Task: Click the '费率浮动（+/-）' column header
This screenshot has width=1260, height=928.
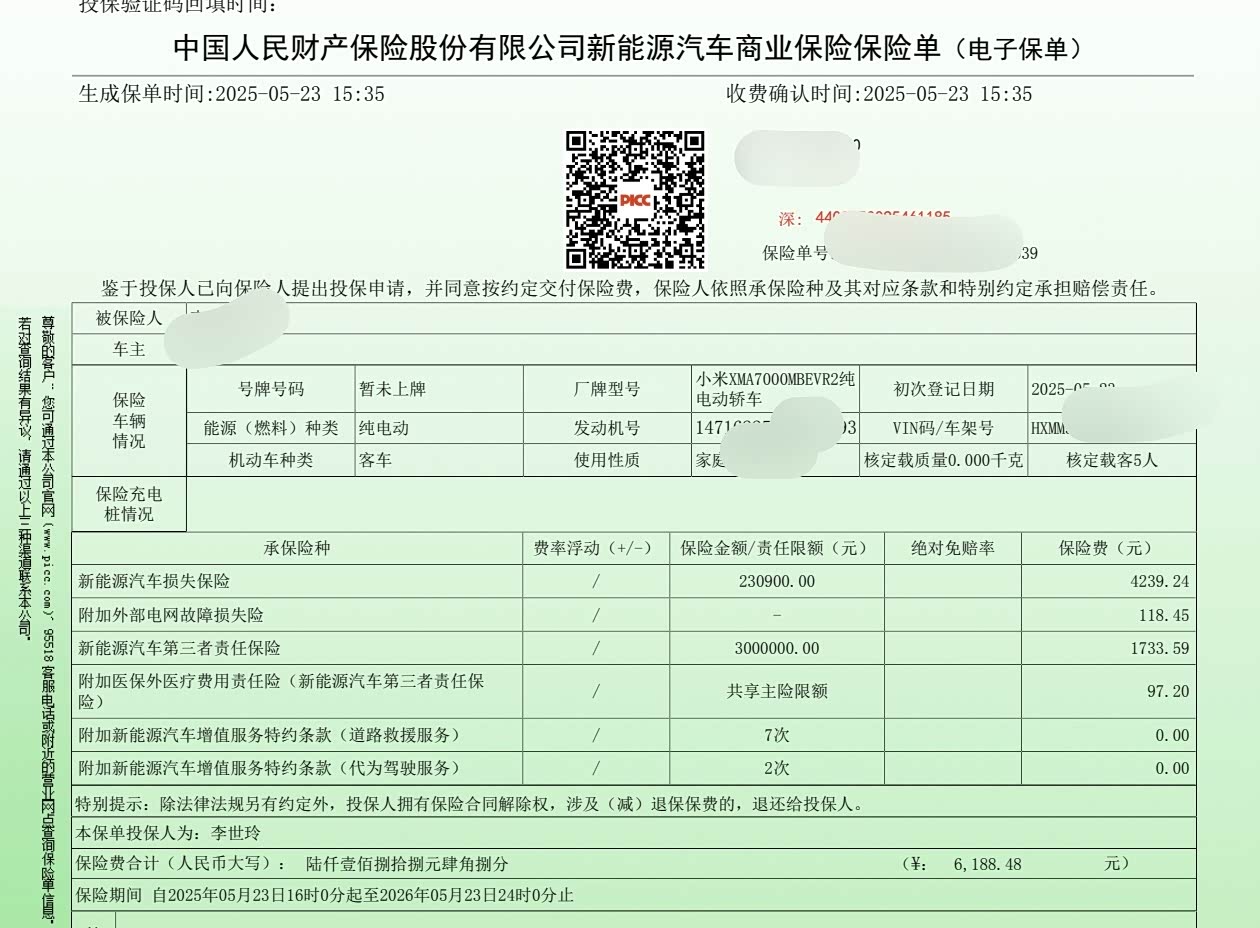Action: [596, 548]
